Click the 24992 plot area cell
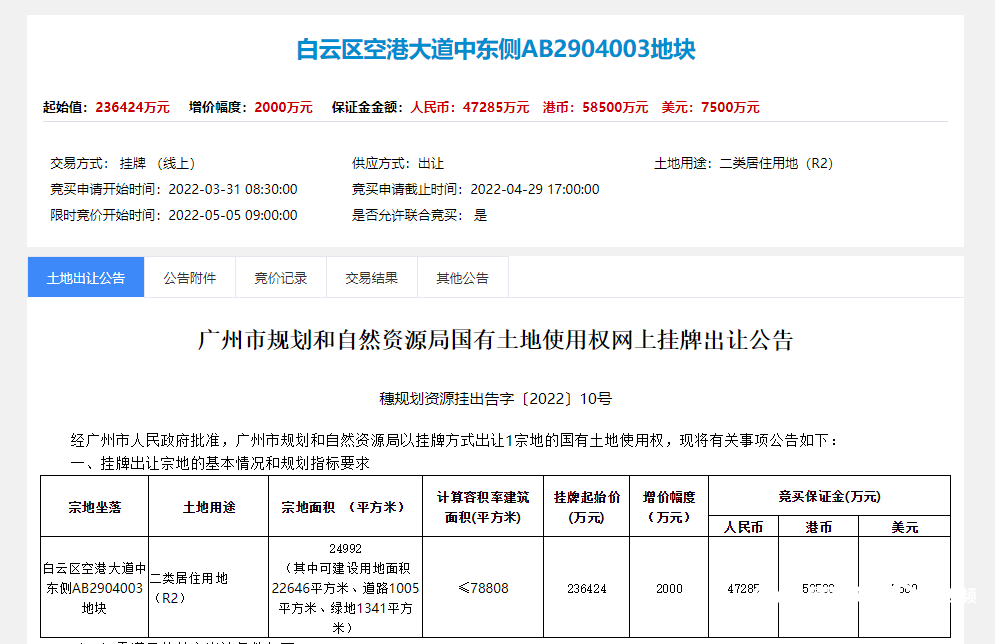The image size is (995, 644). coord(345,588)
